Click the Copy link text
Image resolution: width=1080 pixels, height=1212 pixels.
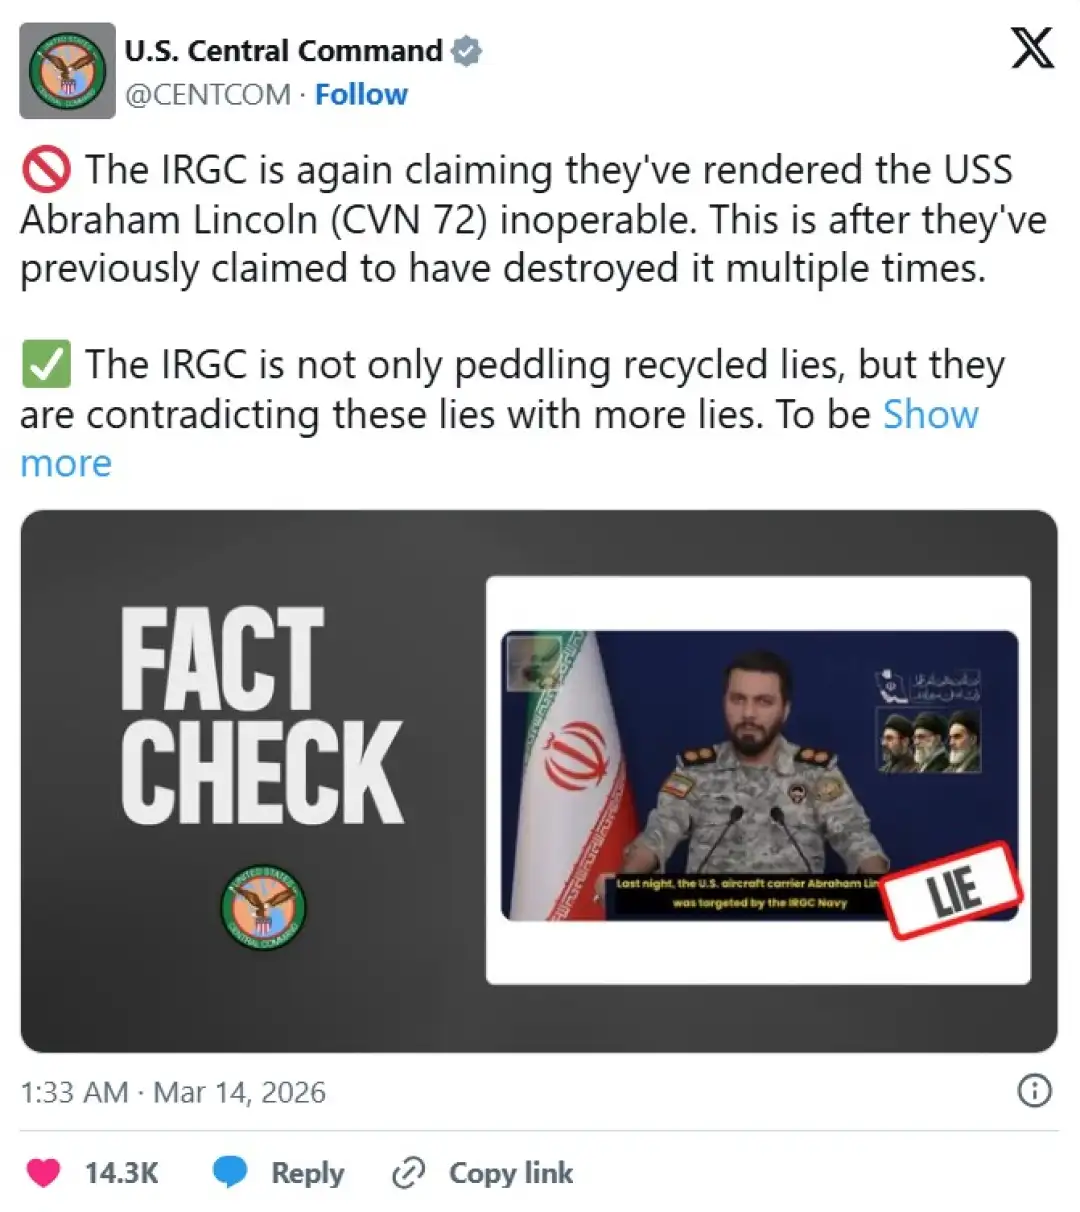[511, 1172]
